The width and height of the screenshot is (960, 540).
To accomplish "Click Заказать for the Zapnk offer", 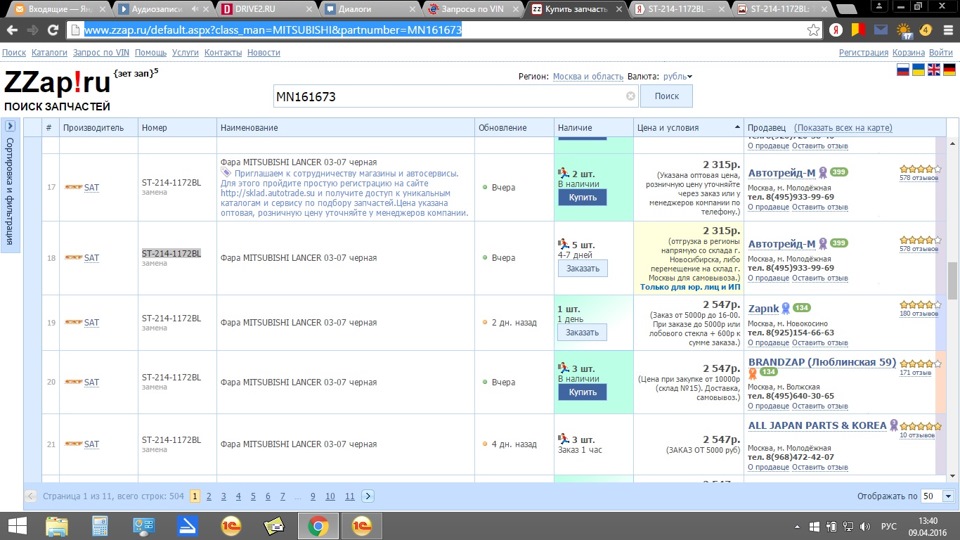I will pos(582,332).
